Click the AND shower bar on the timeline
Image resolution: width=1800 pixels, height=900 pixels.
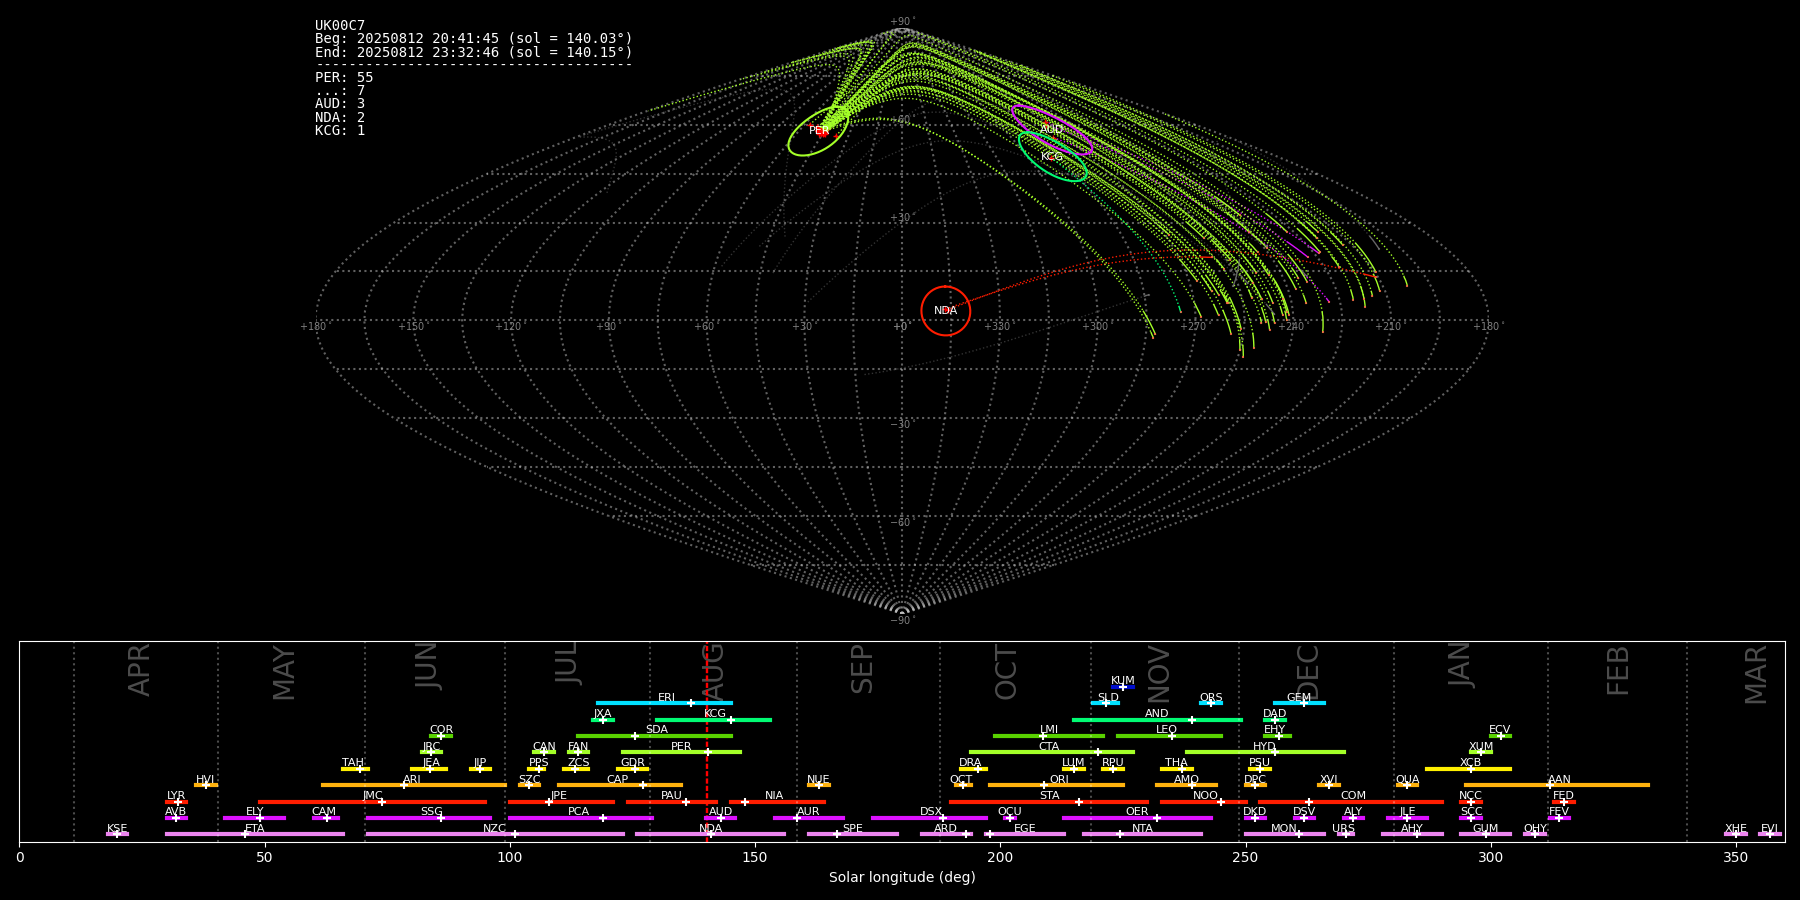click(1157, 719)
